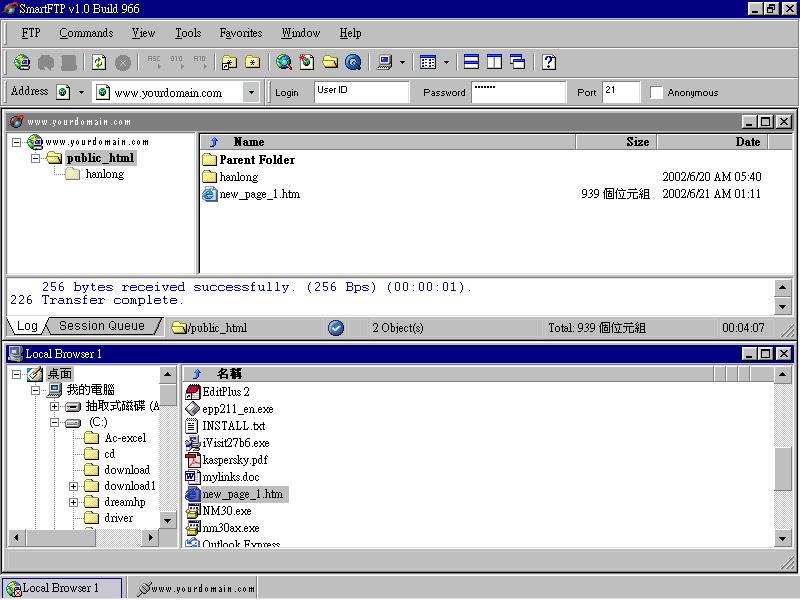Click the Port number field
The height and width of the screenshot is (600, 800).
point(621,92)
